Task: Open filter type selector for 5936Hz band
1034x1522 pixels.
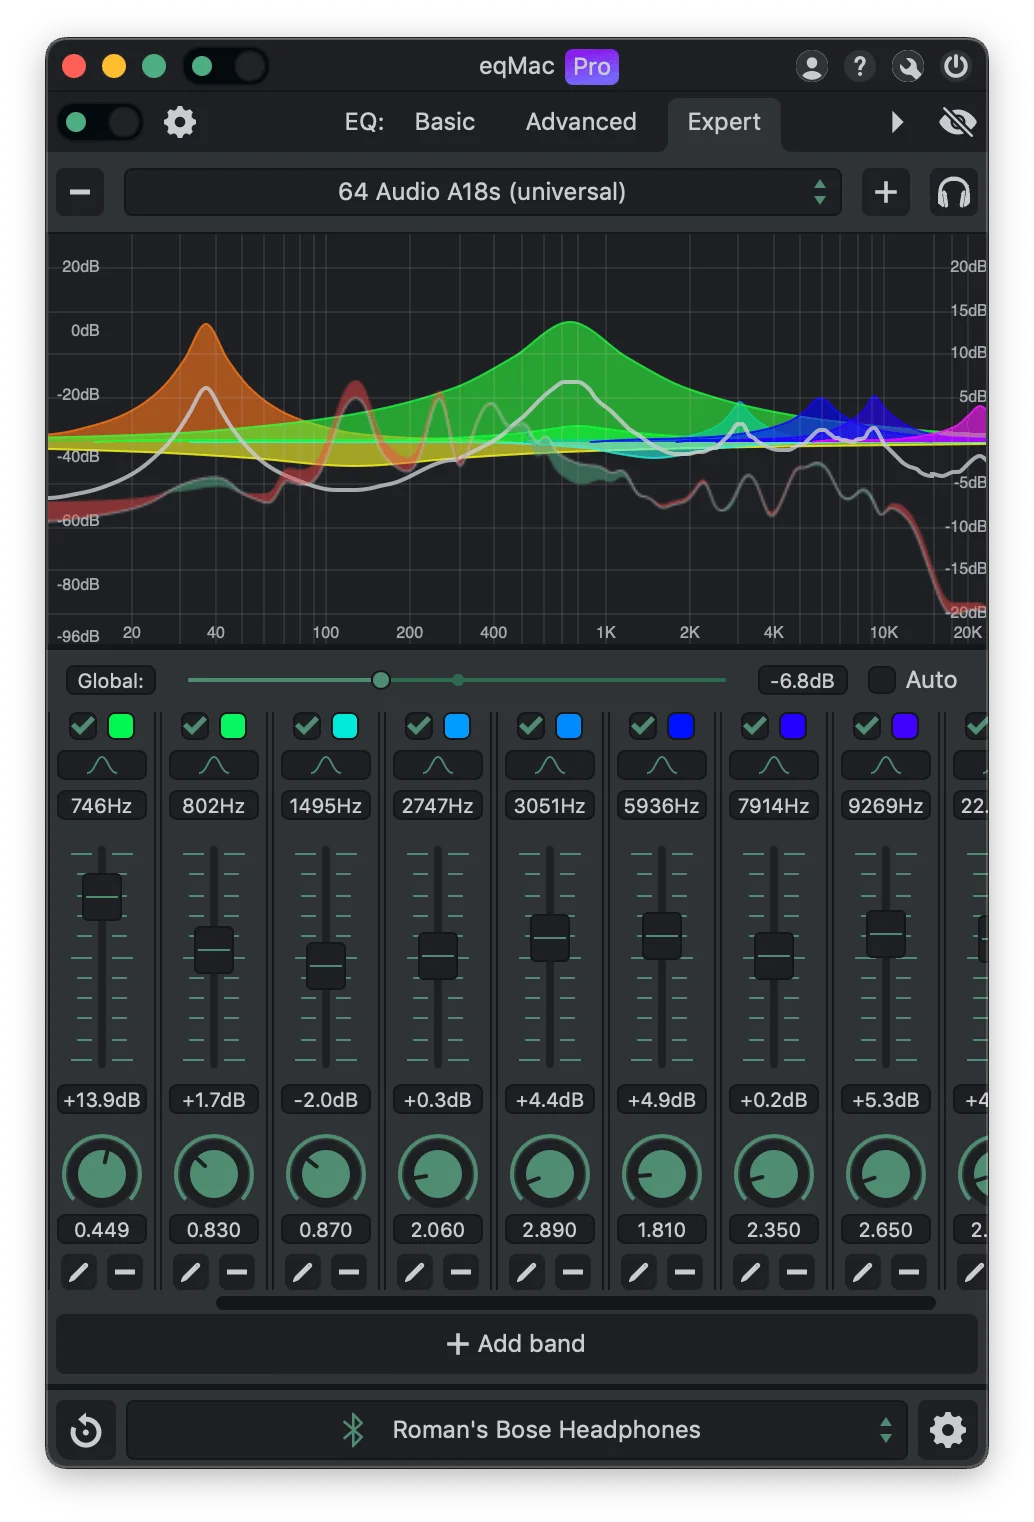Action: click(x=662, y=766)
